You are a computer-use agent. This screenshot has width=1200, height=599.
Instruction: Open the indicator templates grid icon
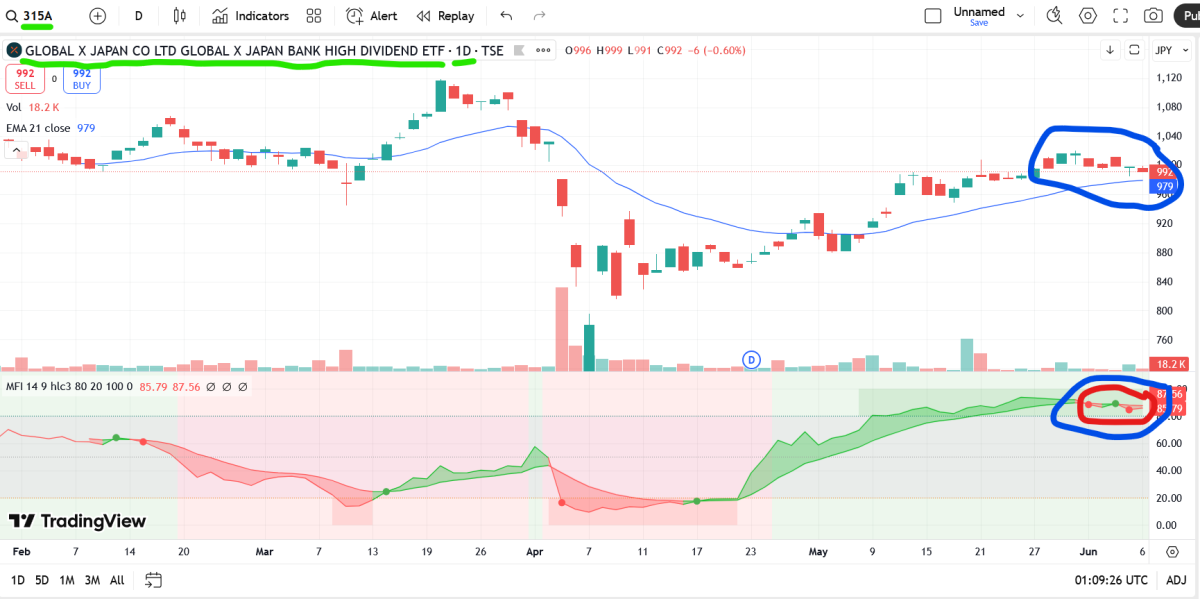pyautogui.click(x=314, y=16)
